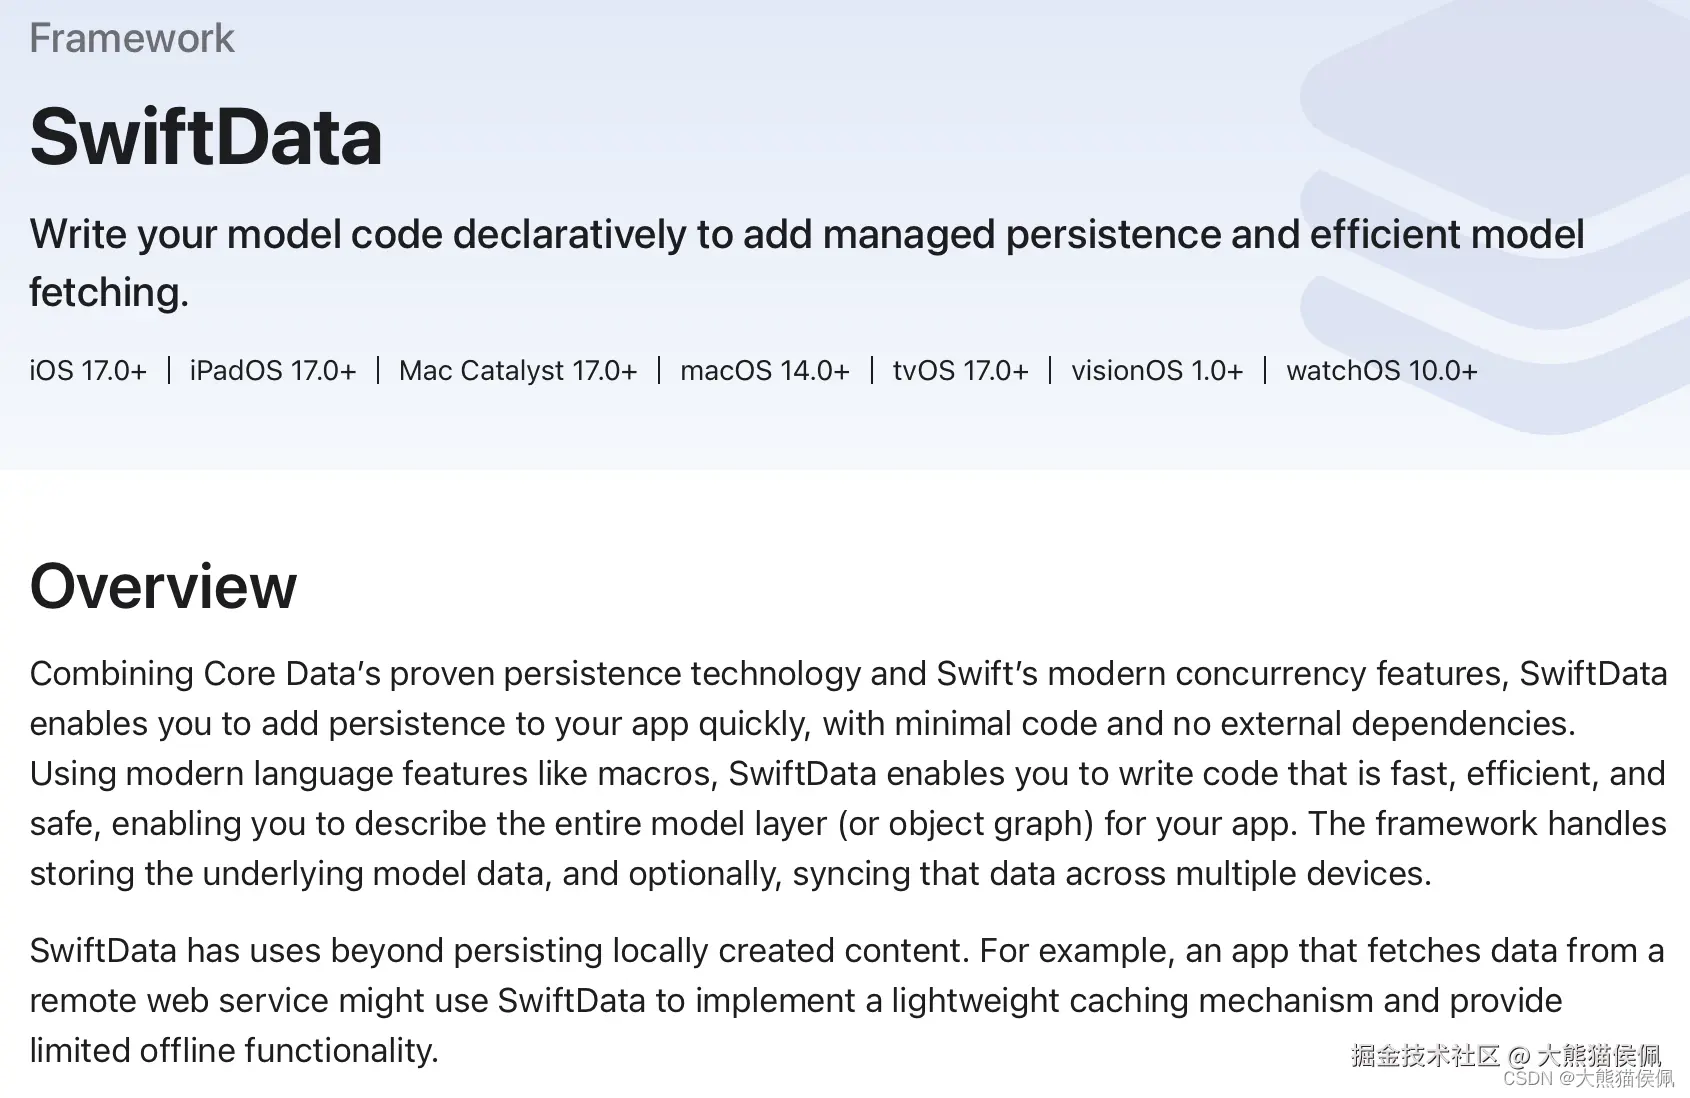Image resolution: width=1690 pixels, height=1098 pixels.
Task: Select the iOS 17.0+ platform badge
Action: pos(88,371)
